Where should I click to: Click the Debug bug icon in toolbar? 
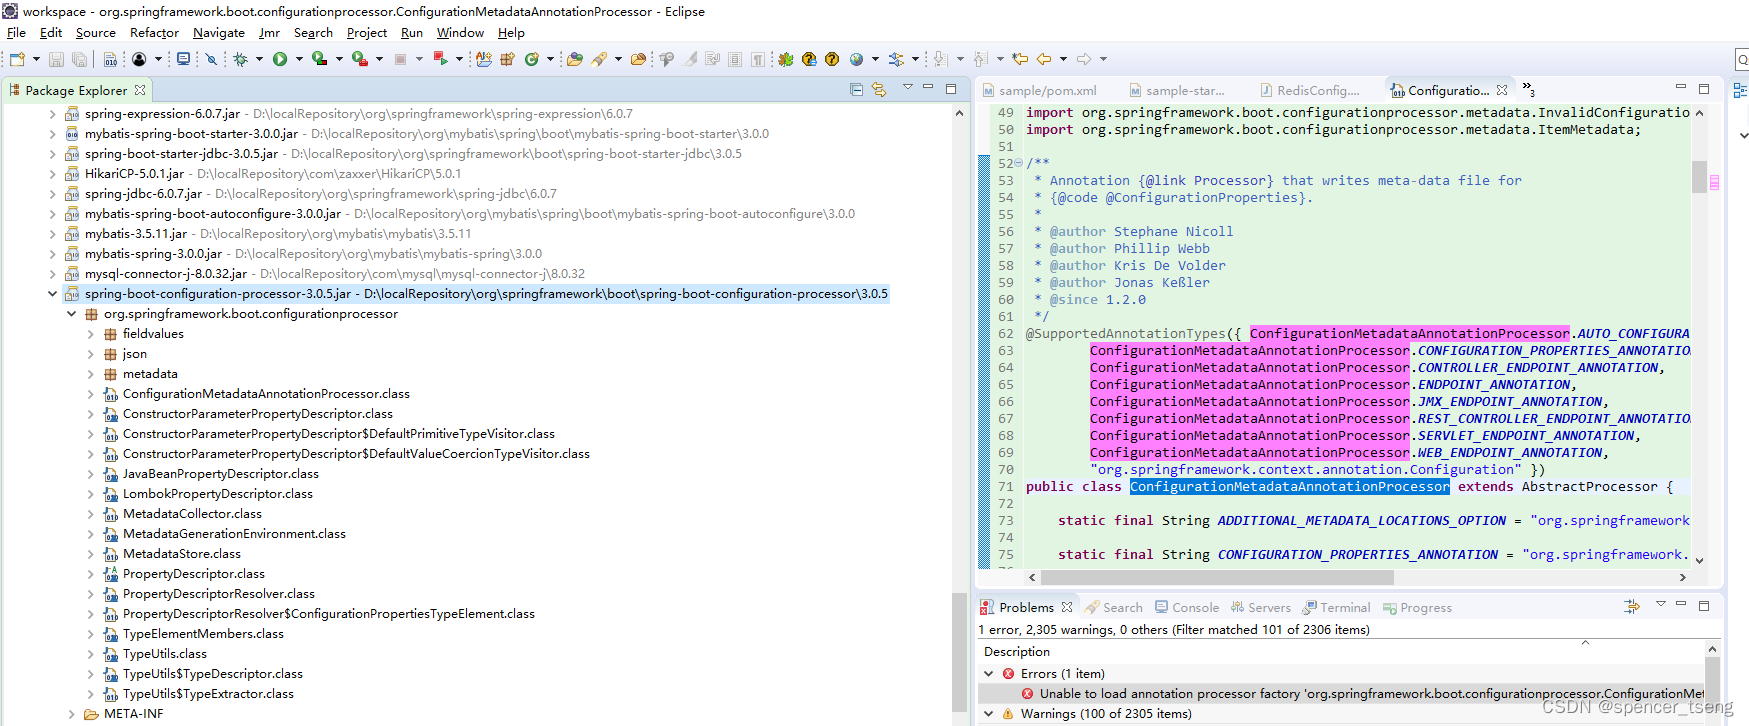[240, 60]
